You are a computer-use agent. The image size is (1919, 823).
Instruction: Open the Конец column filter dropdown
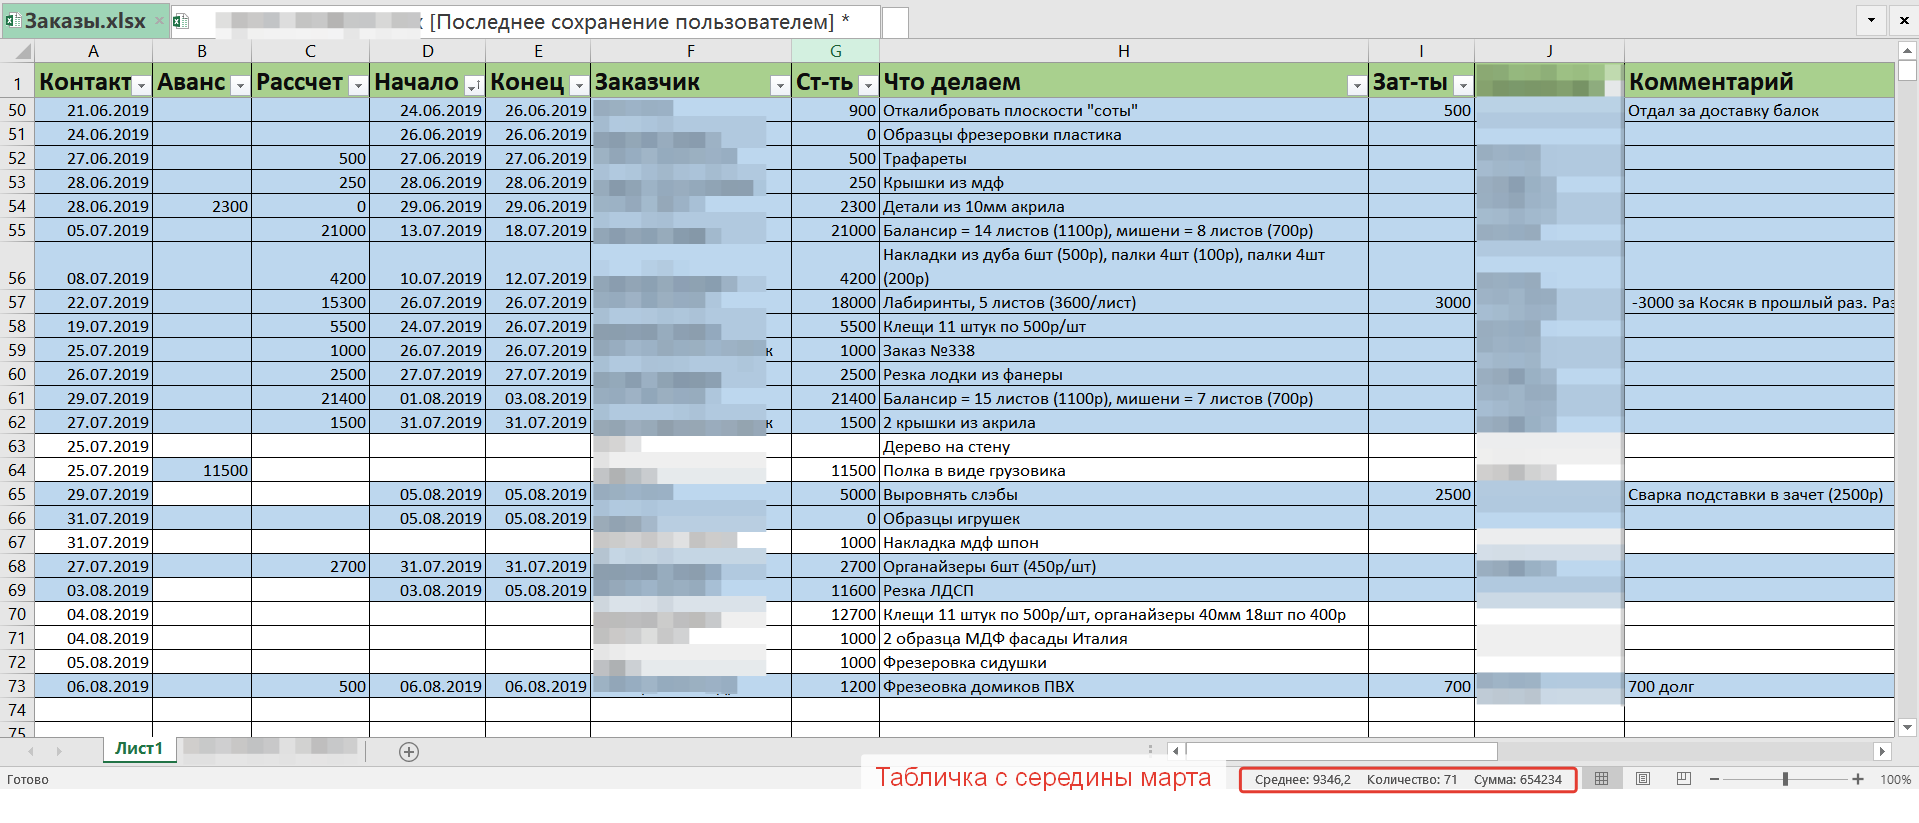(x=579, y=85)
